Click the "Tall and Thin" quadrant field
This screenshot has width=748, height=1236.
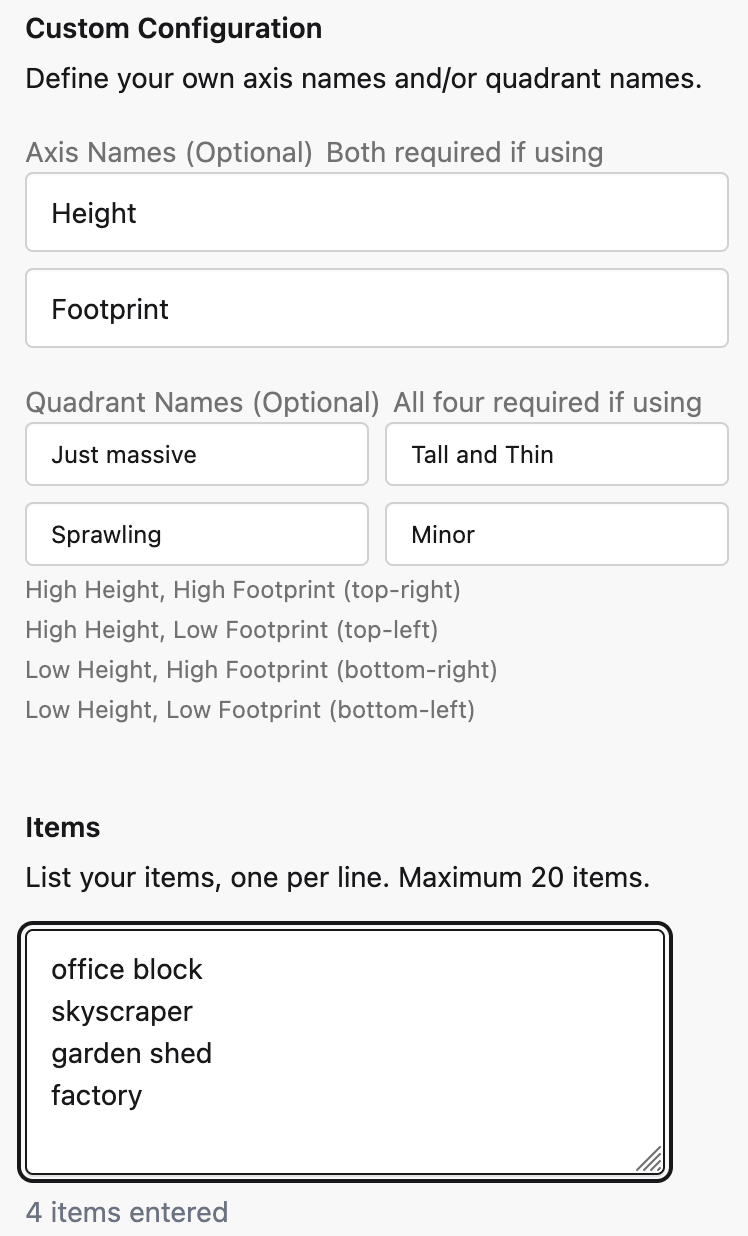pyautogui.click(x=556, y=455)
